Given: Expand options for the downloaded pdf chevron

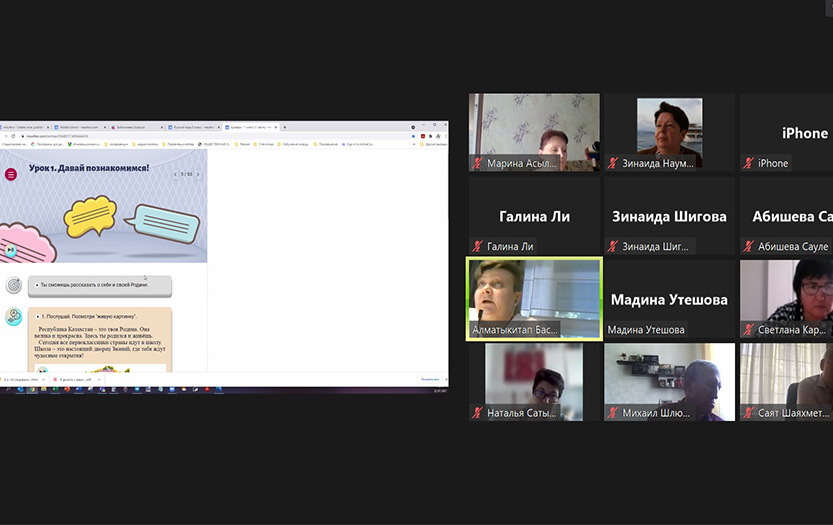Looking at the screenshot, I should 99,379.
